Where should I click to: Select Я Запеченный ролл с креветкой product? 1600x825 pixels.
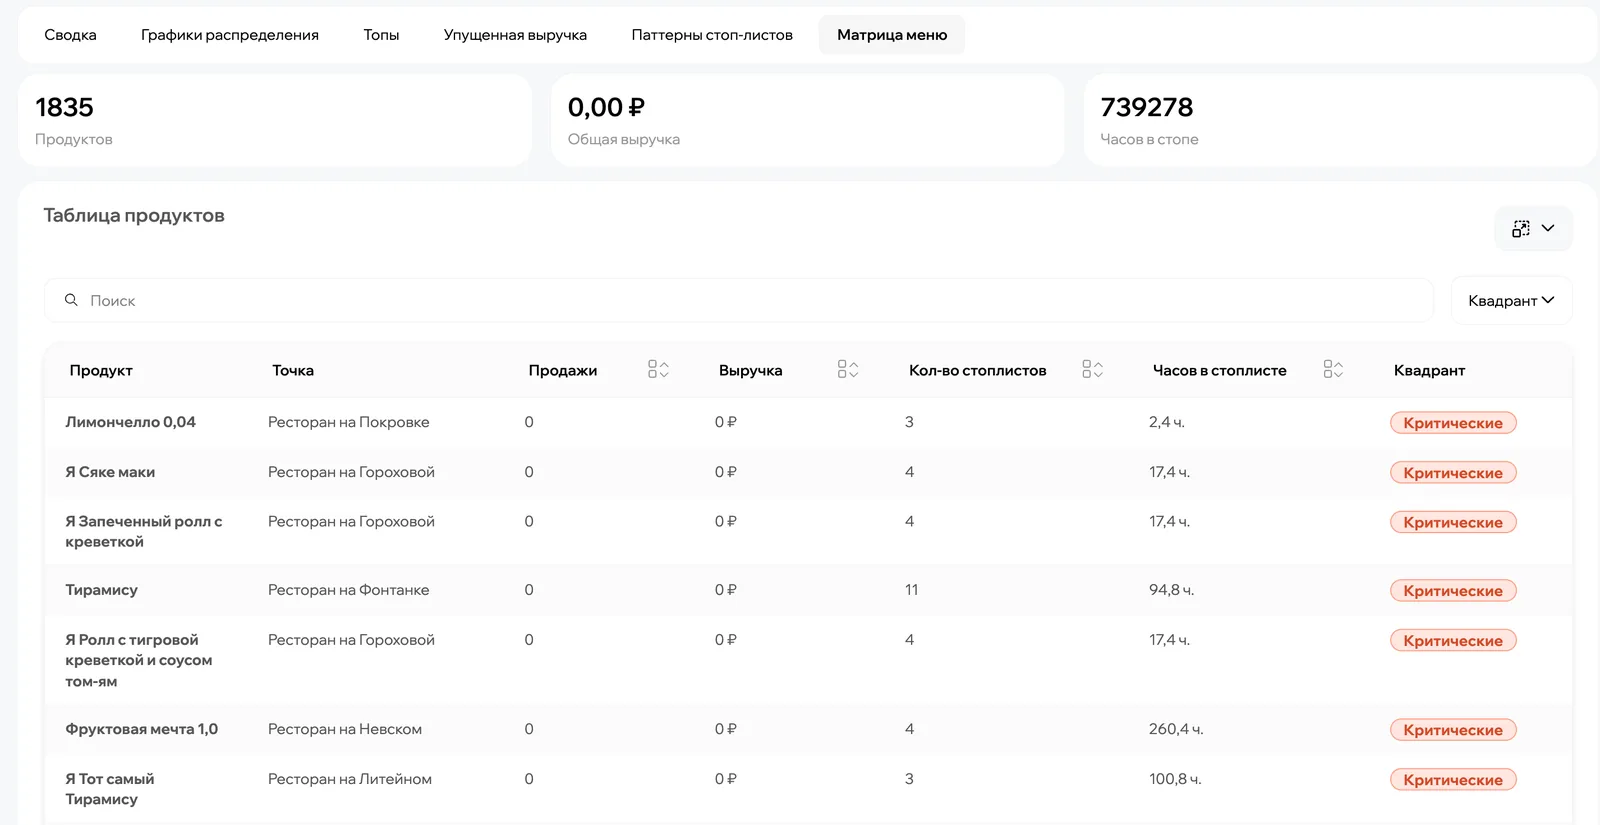click(x=144, y=531)
